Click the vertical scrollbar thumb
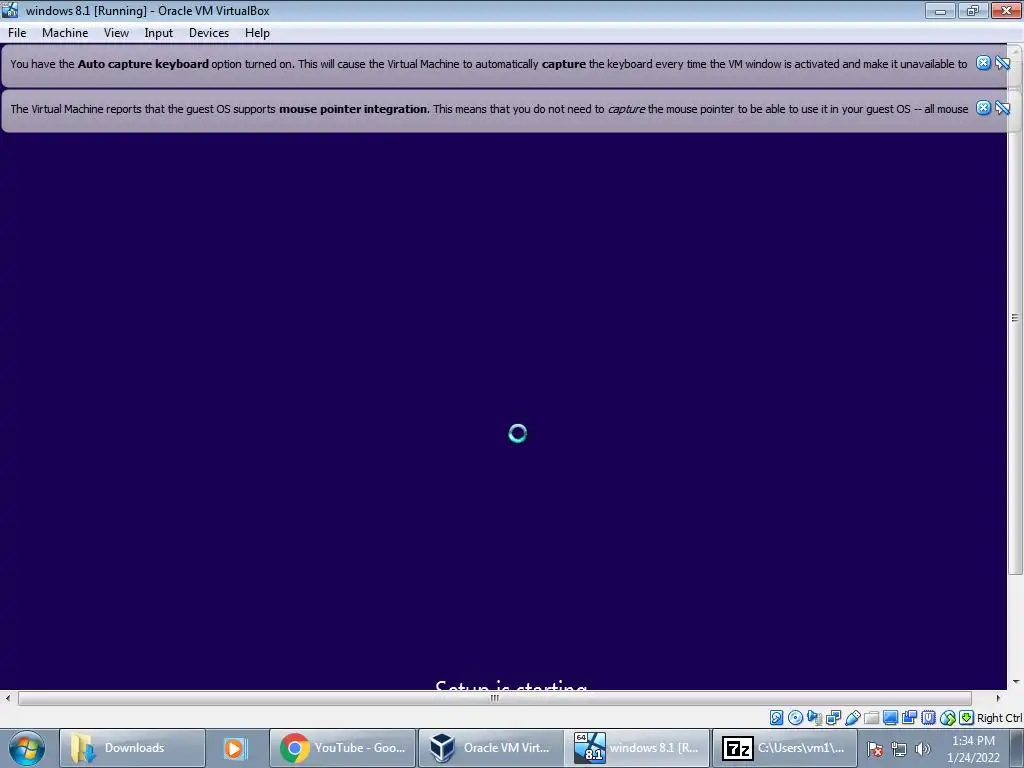1024x768 pixels. point(1015,318)
